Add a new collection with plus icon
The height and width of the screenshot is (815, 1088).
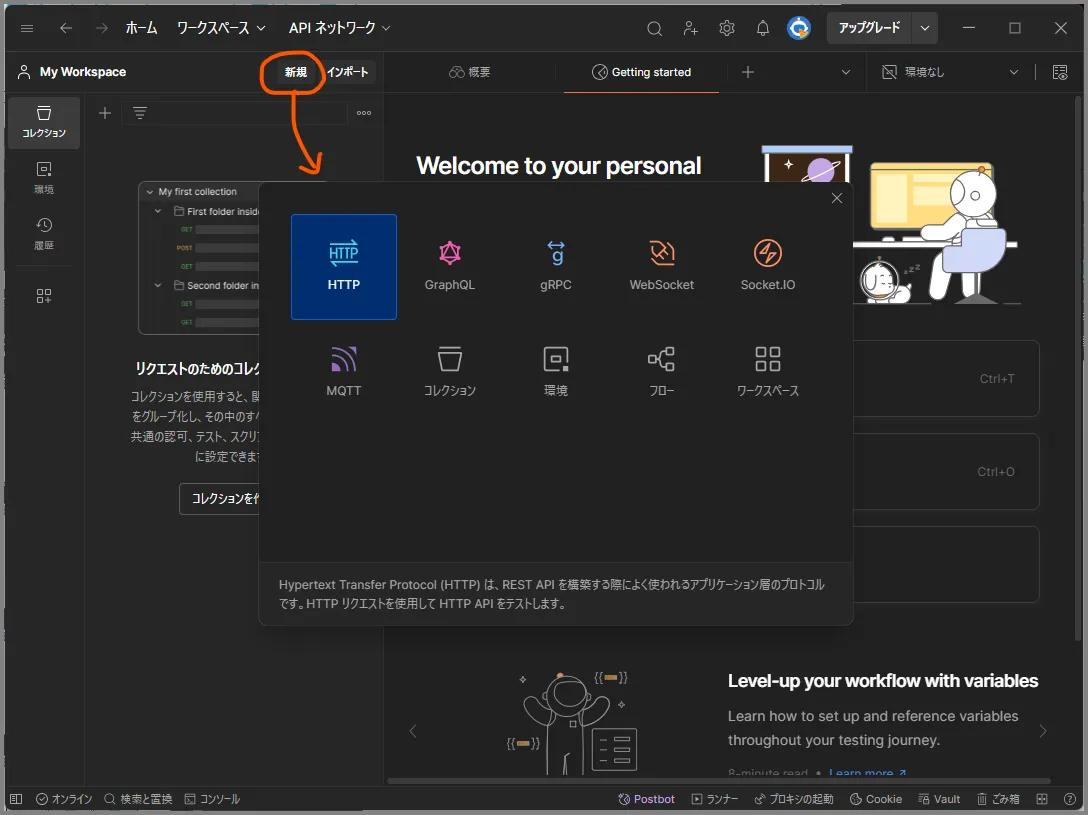pyautogui.click(x=105, y=113)
